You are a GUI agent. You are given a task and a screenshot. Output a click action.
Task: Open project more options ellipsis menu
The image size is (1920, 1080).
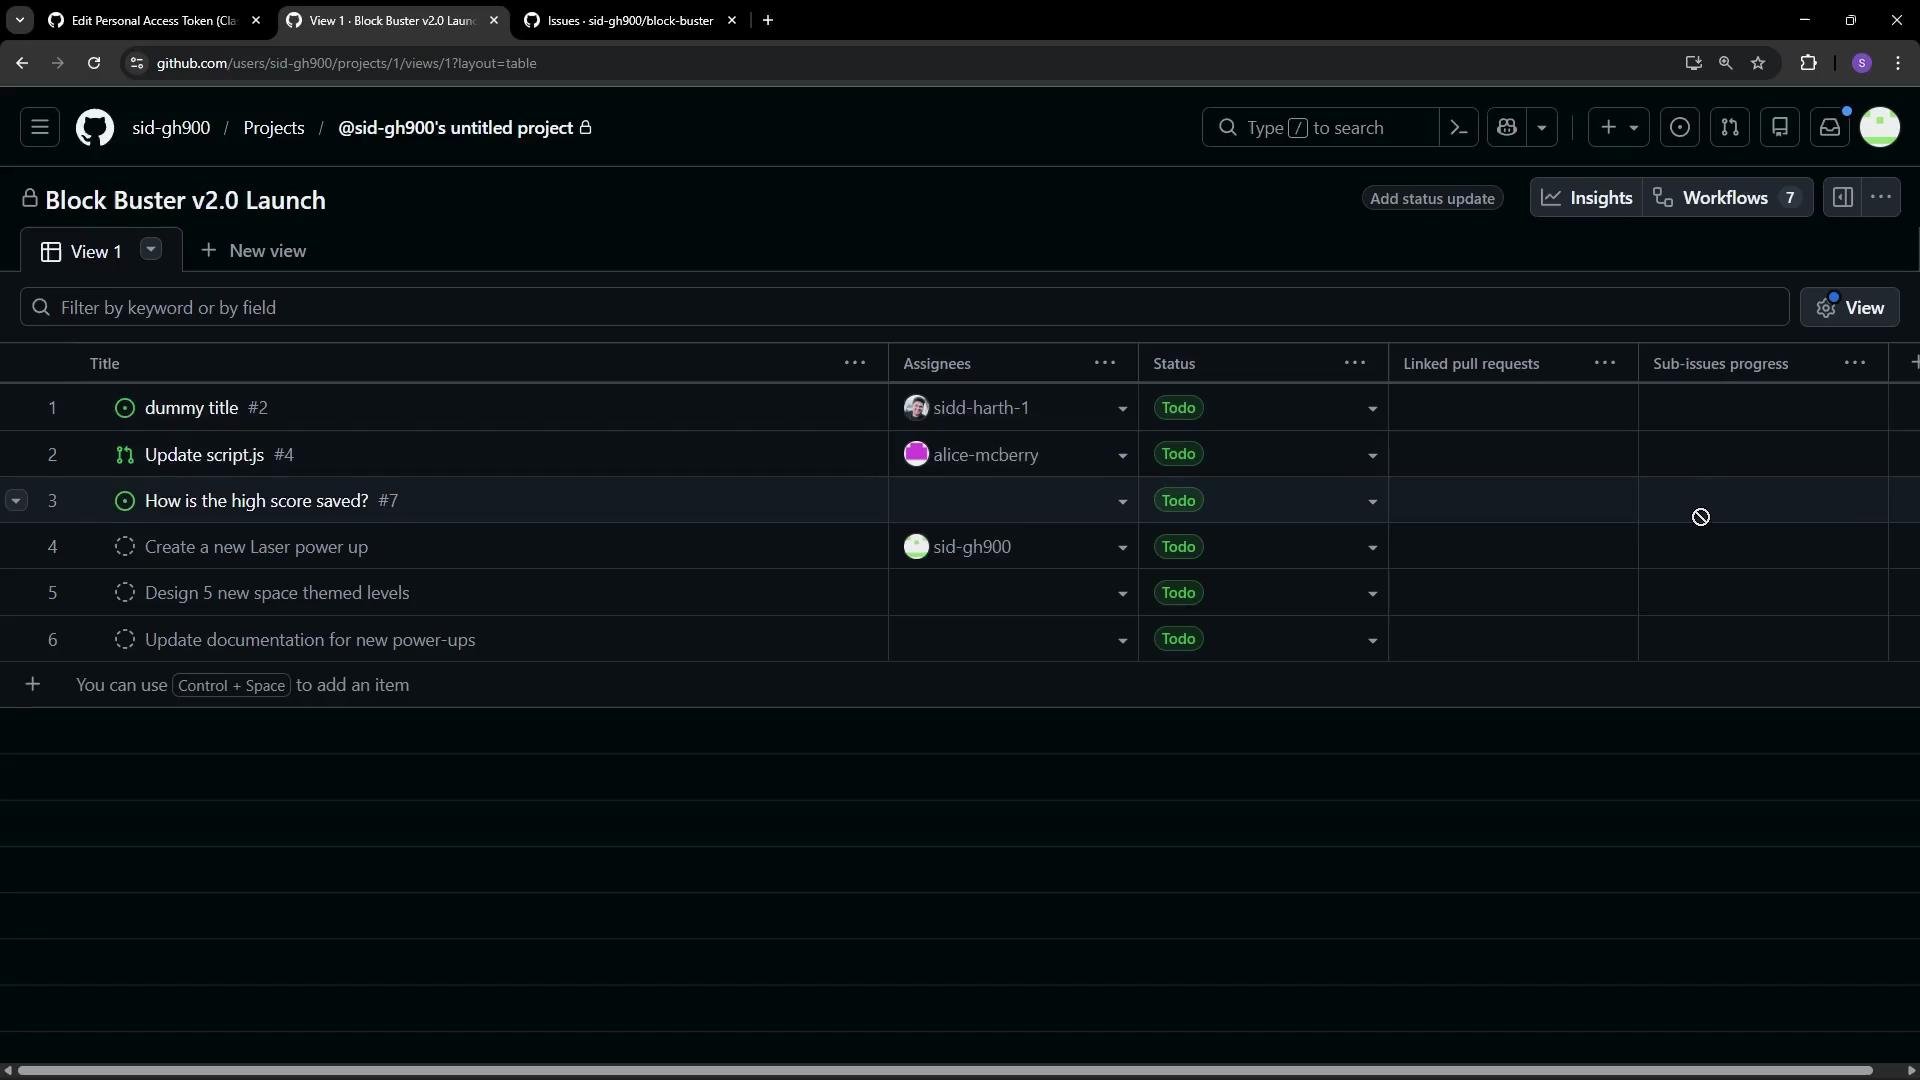pos(1881,198)
